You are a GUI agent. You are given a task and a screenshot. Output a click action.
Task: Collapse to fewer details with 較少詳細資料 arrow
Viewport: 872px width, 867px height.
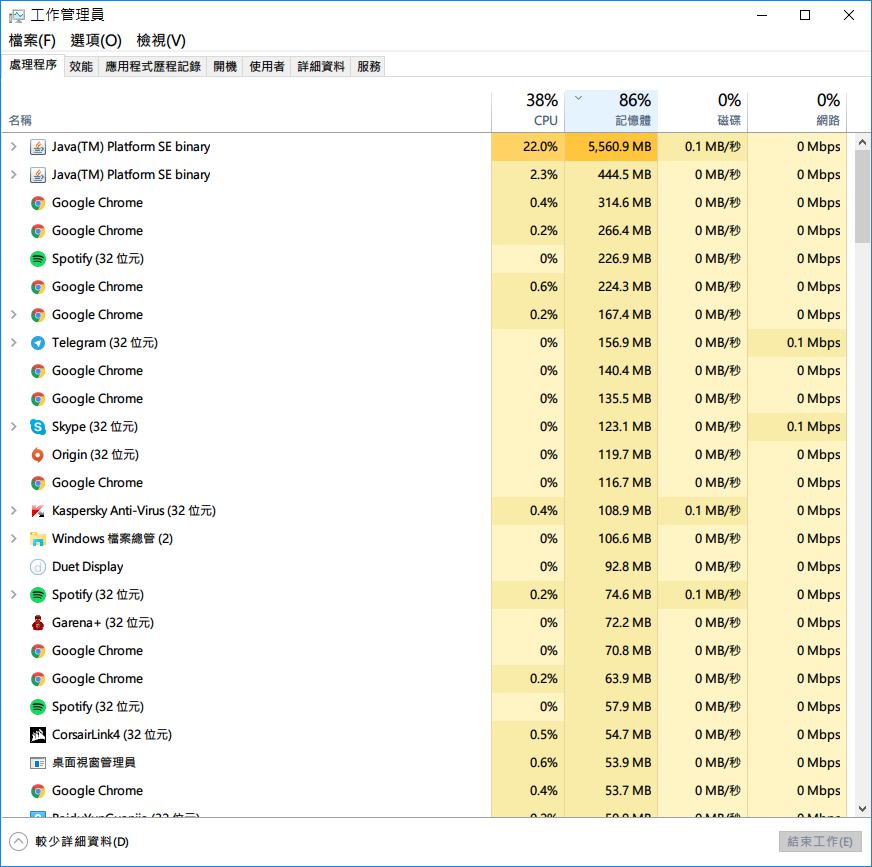[x=18, y=841]
